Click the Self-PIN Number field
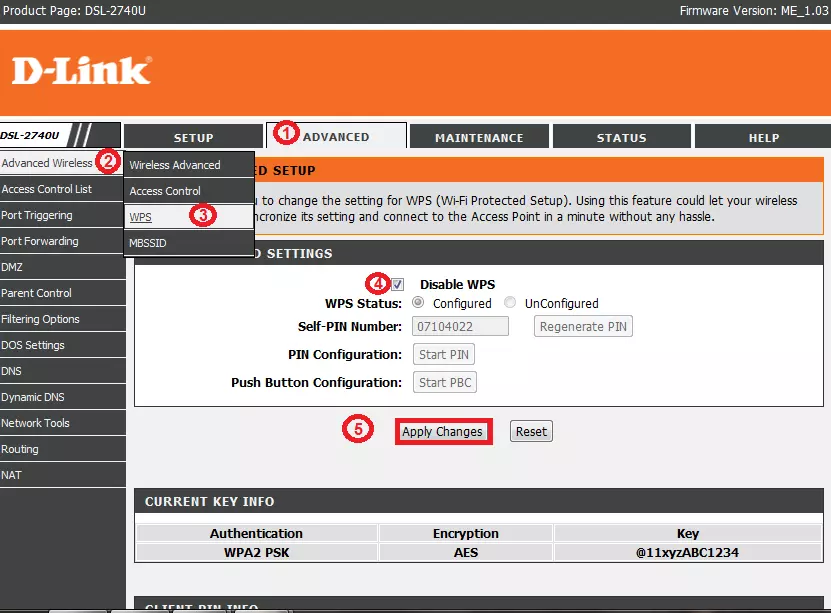831x613 pixels. 460,326
